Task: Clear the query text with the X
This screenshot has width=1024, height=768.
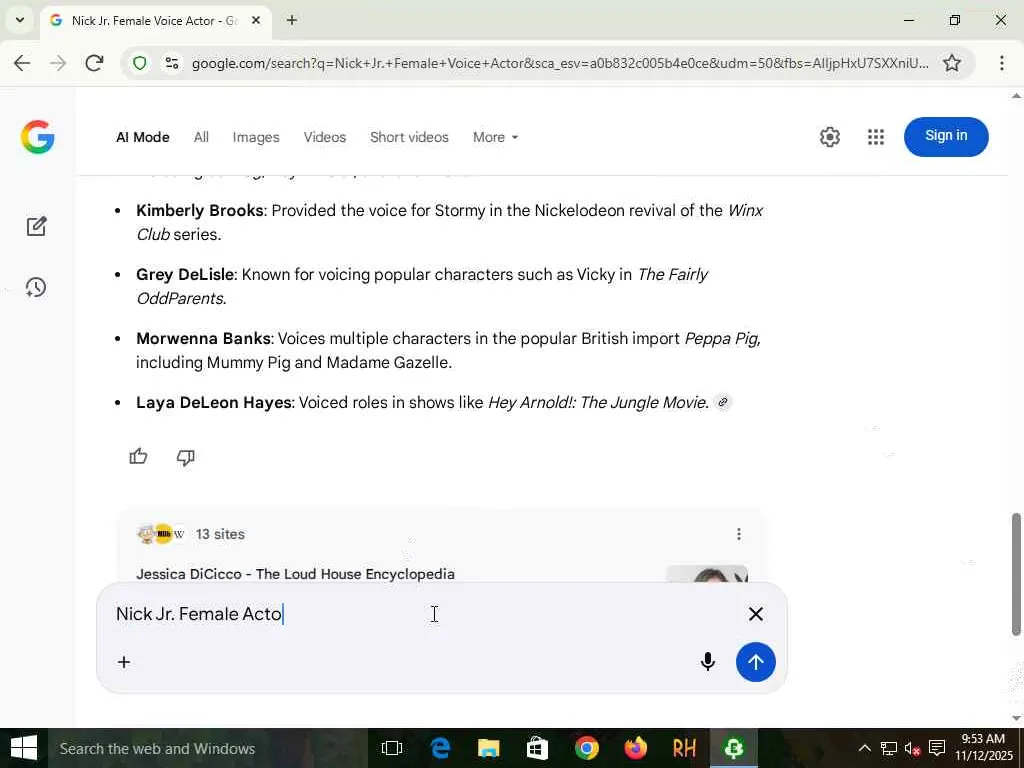Action: point(756,614)
